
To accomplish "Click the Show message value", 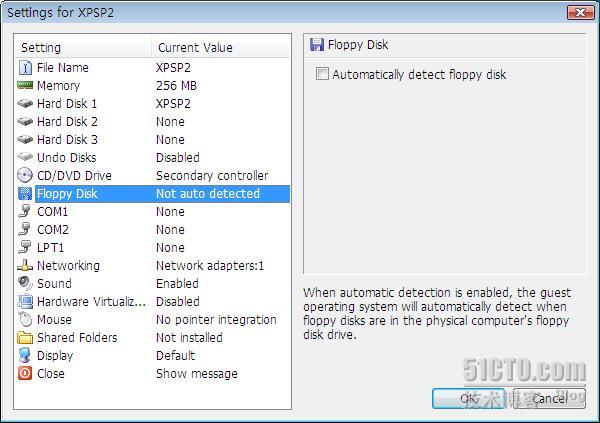I will point(197,374).
